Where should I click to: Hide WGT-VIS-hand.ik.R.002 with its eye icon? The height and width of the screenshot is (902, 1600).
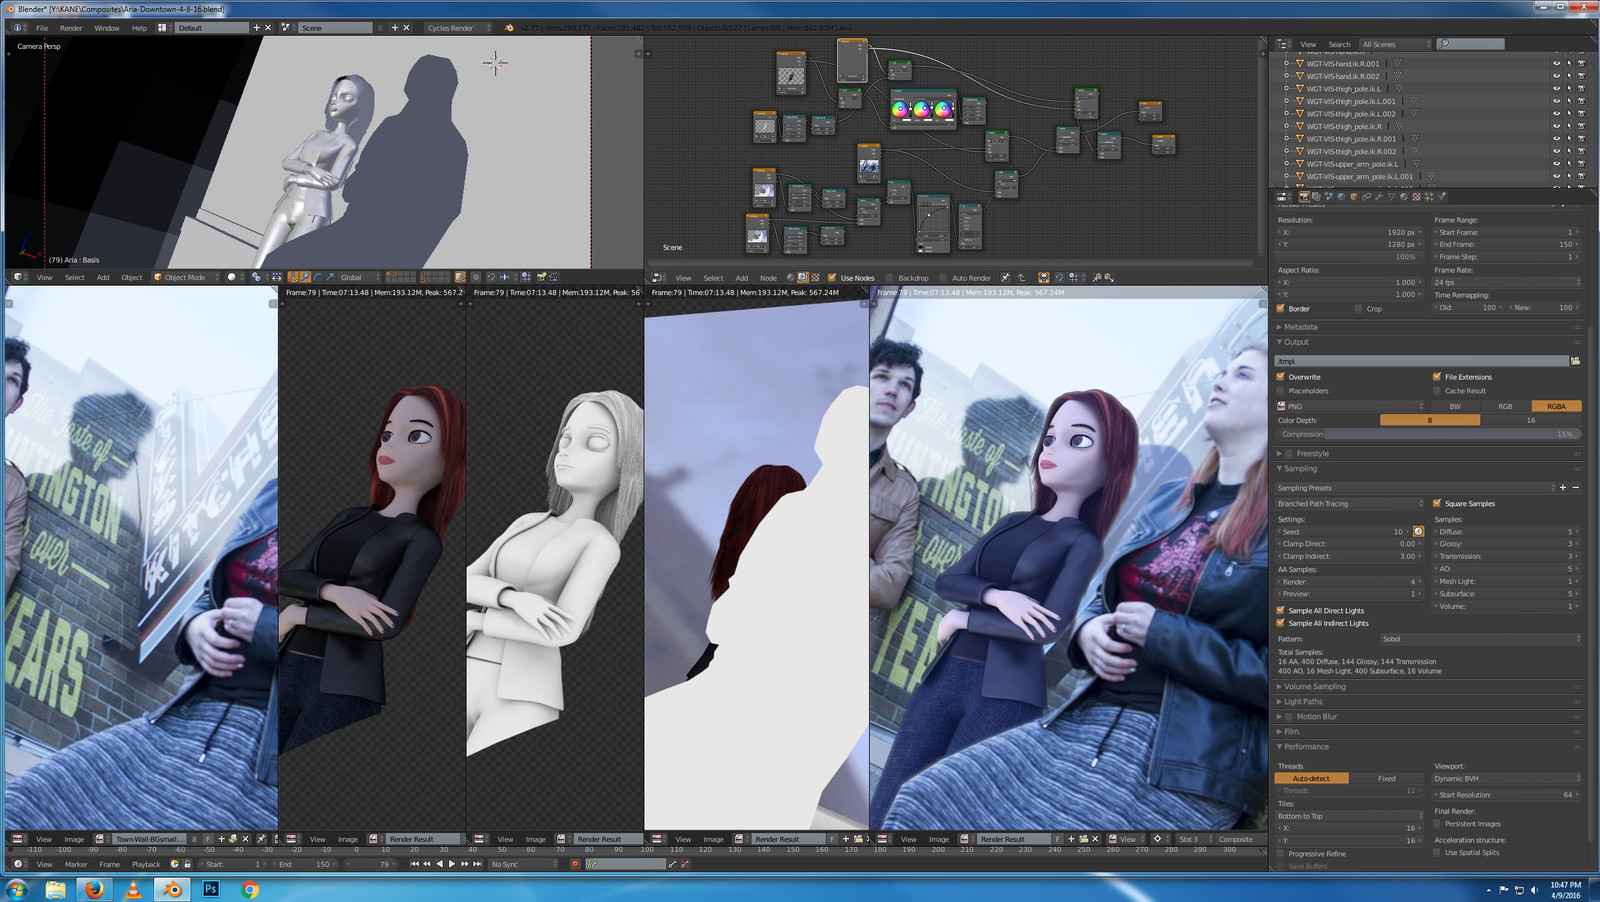click(x=1556, y=76)
